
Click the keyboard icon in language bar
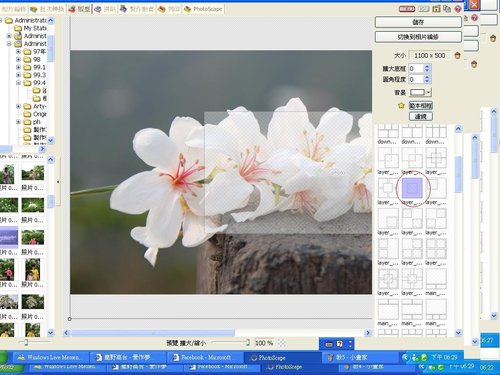329,344
